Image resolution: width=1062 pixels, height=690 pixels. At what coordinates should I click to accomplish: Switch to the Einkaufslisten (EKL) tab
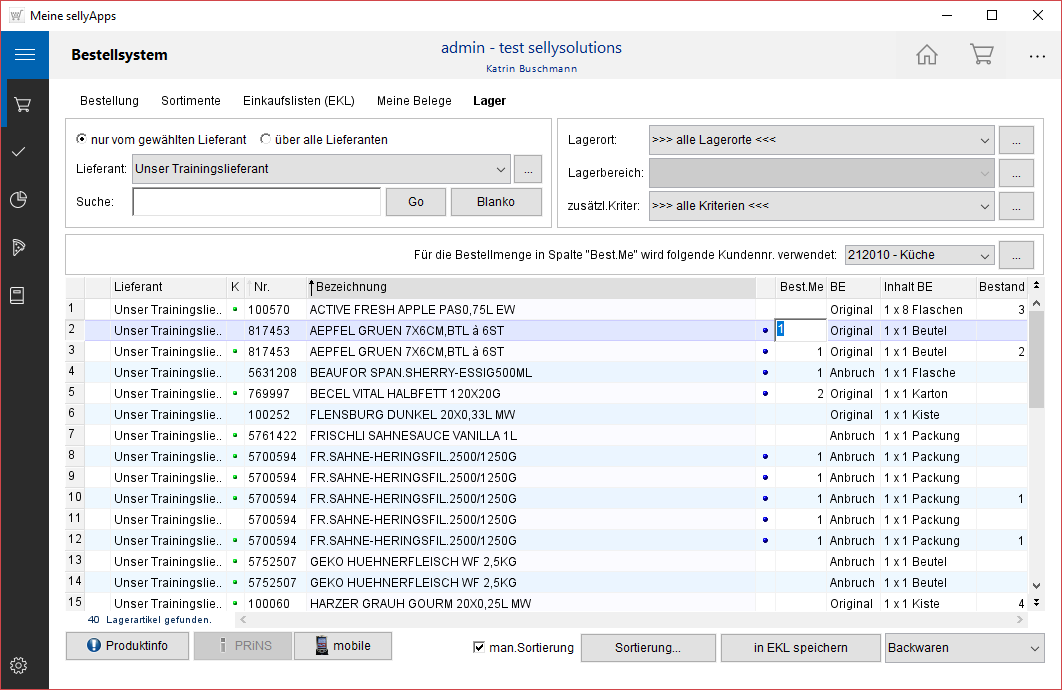pyautogui.click(x=298, y=101)
